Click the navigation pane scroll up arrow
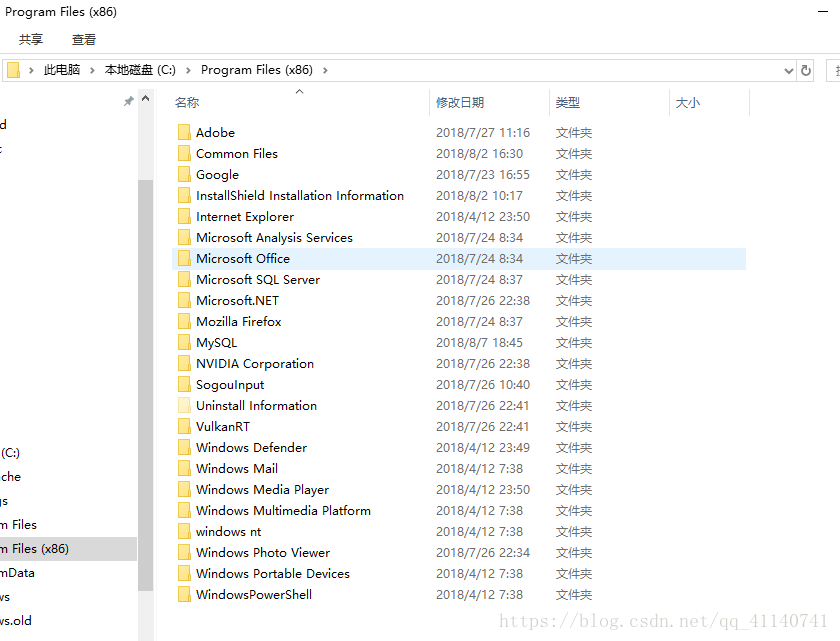Viewport: 840px width, 641px height. [x=146, y=99]
